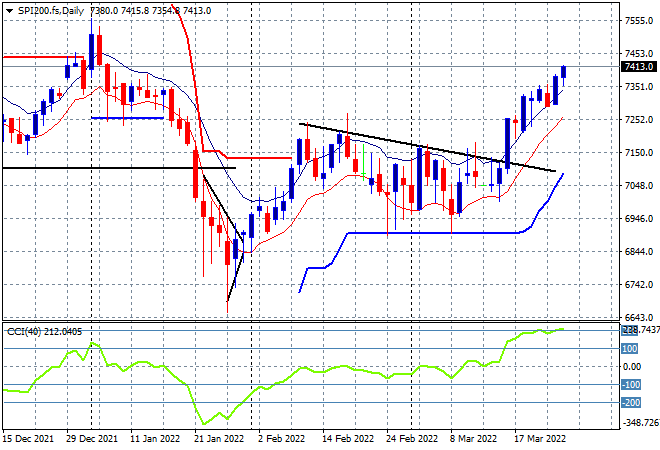Click the 7453.0 price axis label
Viewport: 660px width, 450px height.
coord(639,53)
